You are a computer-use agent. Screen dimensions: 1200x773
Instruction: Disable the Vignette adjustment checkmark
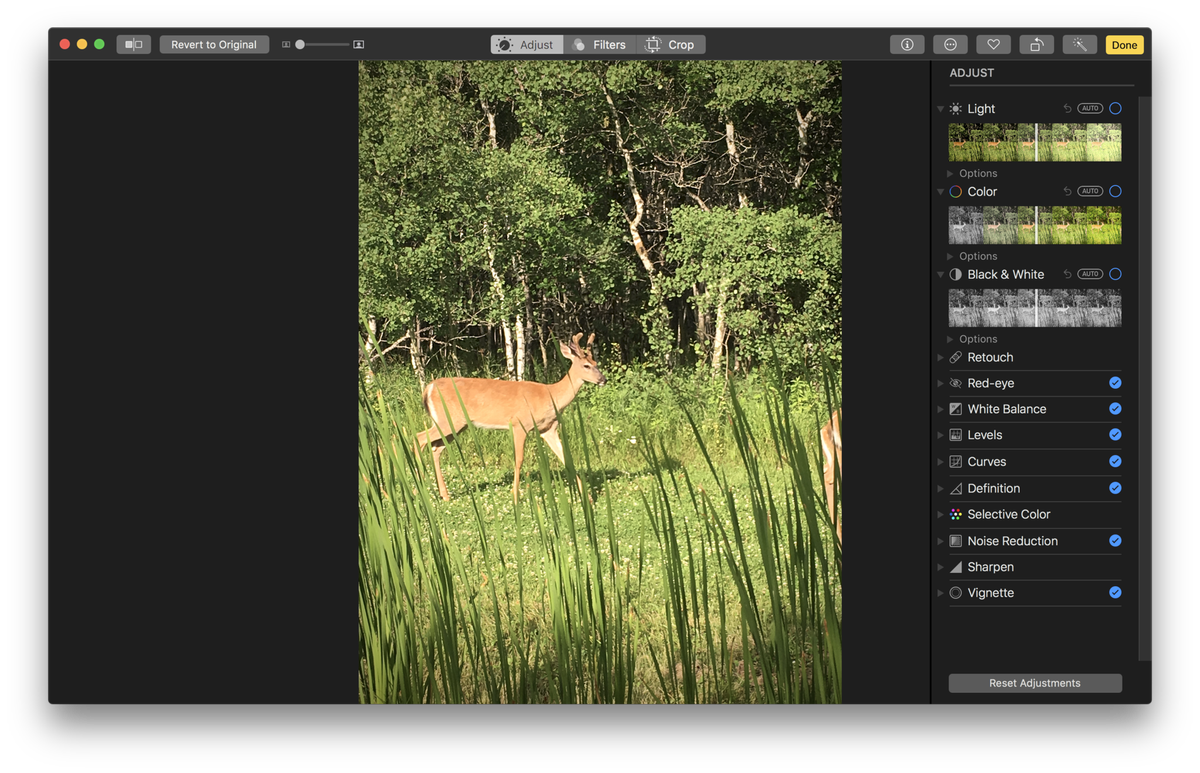click(x=1114, y=592)
